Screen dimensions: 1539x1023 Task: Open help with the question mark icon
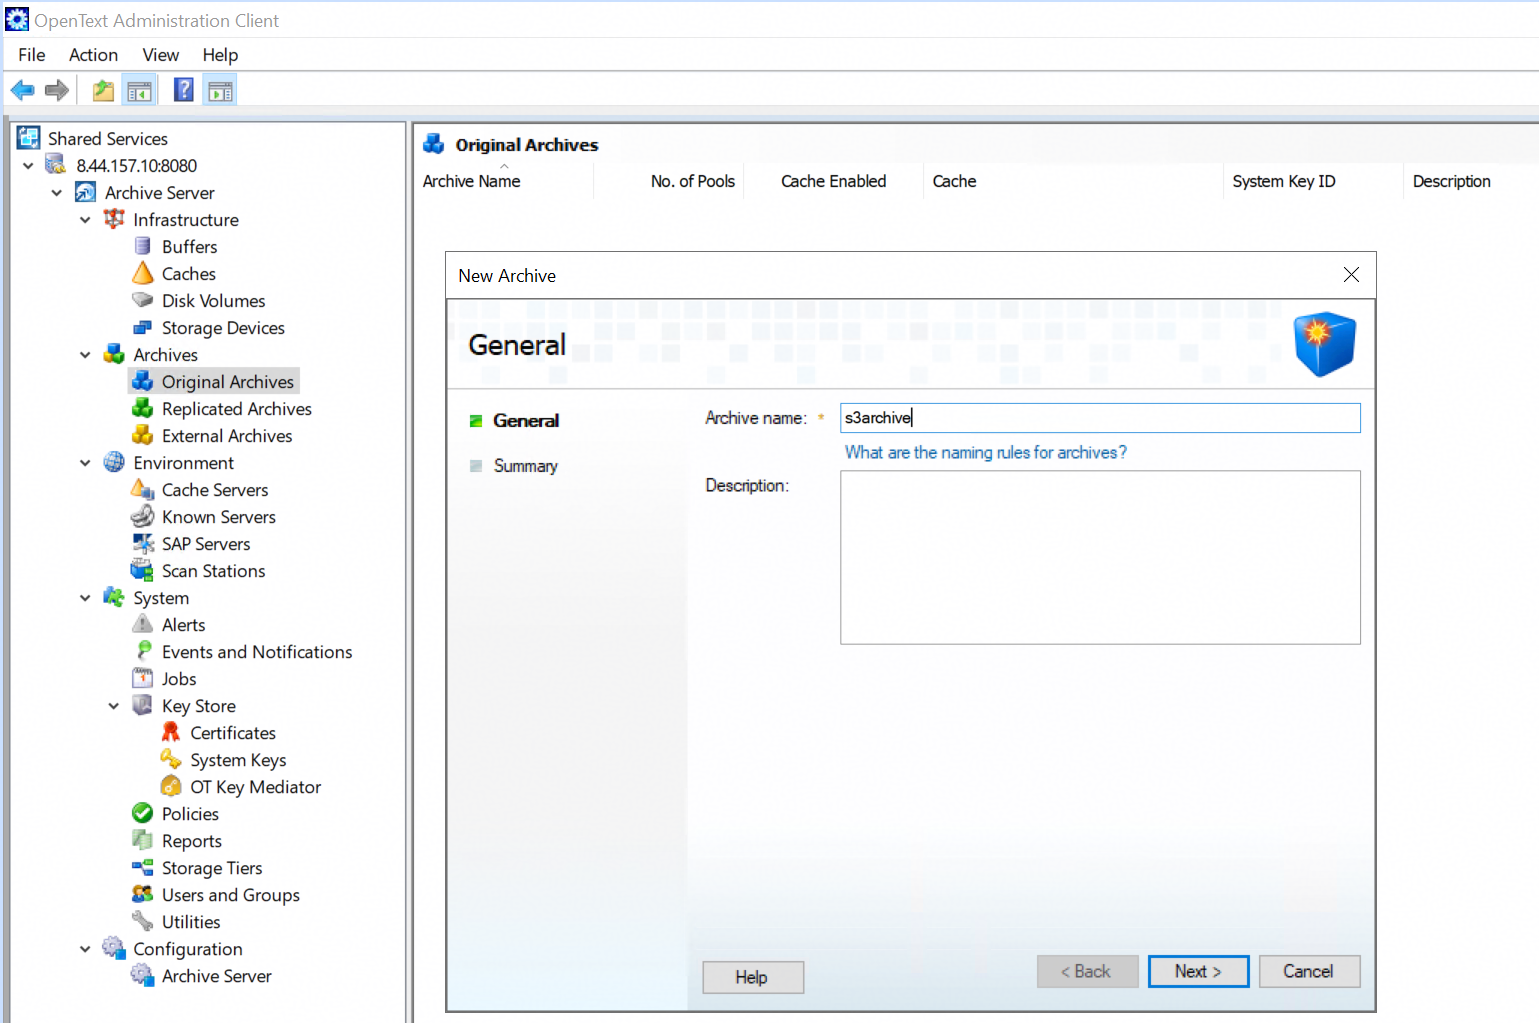point(184,91)
